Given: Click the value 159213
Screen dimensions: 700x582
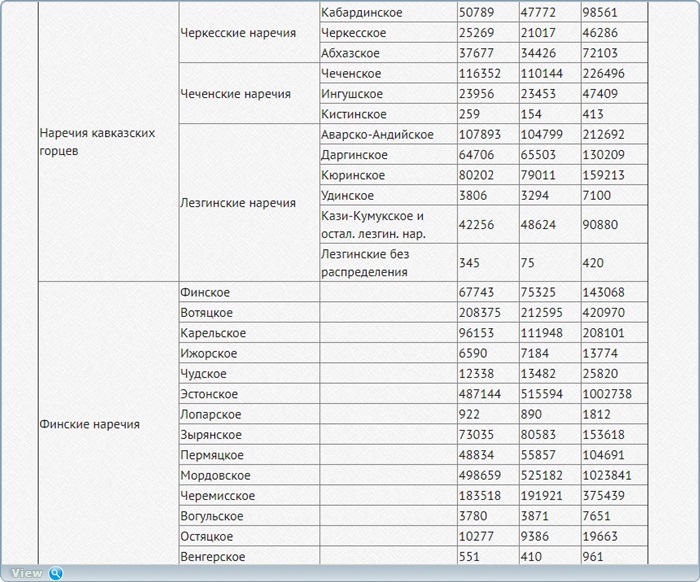Looking at the screenshot, I should [603, 175].
